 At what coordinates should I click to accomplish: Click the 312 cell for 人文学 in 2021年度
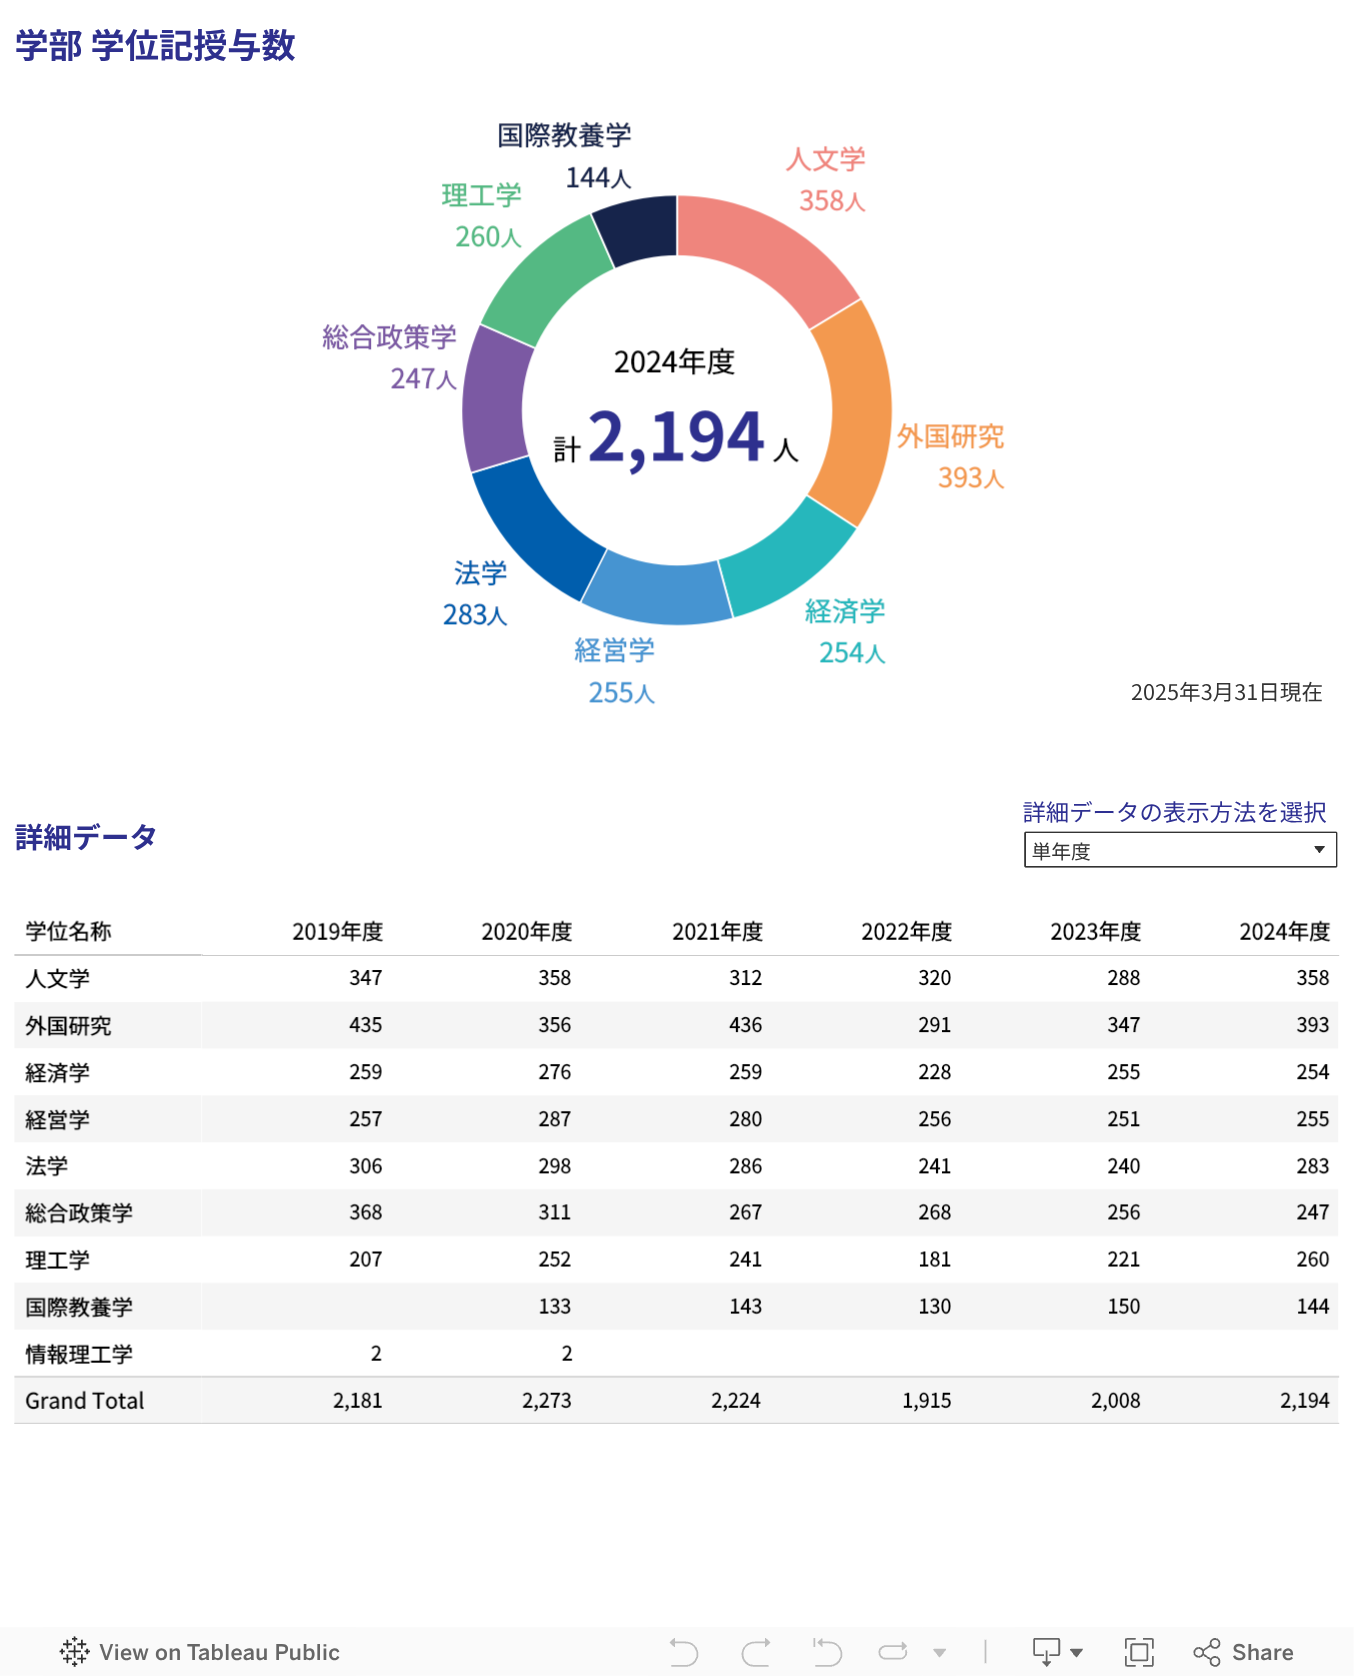[745, 978]
